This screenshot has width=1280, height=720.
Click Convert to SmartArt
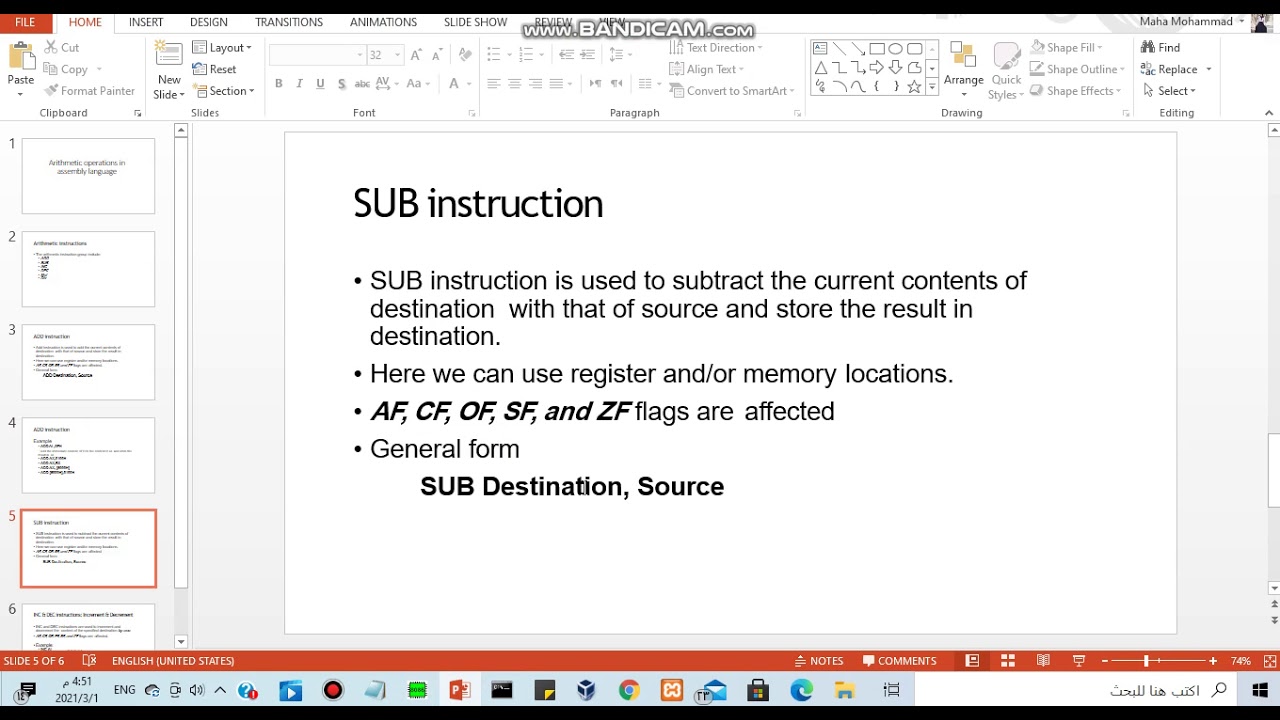coord(731,91)
